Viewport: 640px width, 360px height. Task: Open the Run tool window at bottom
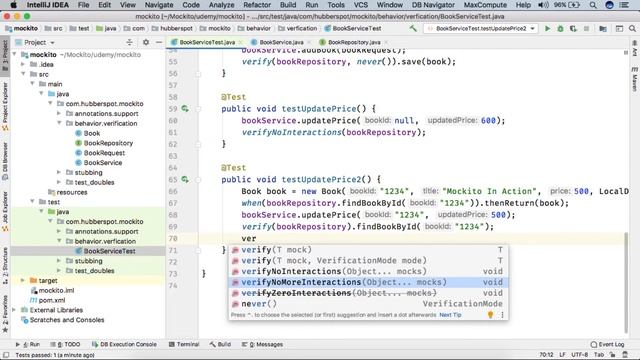tap(28, 344)
